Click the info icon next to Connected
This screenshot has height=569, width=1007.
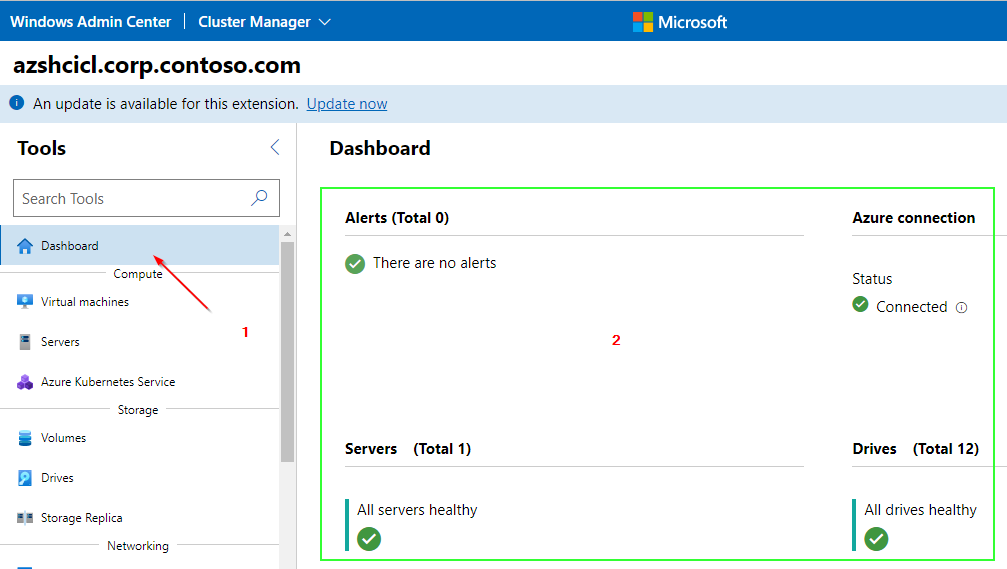tap(961, 308)
